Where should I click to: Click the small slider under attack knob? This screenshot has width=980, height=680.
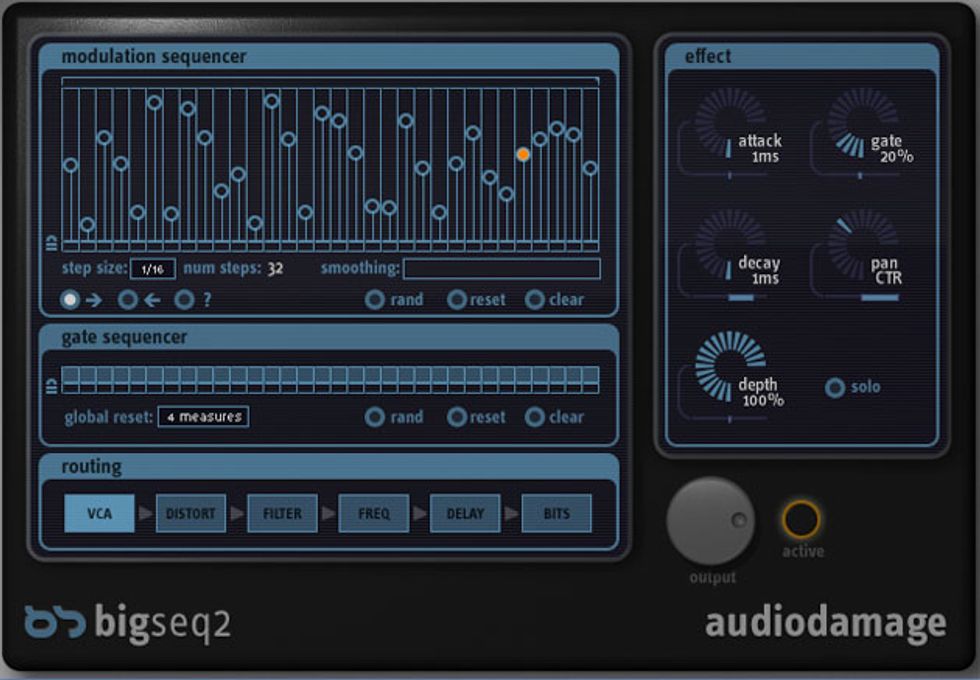pos(729,176)
